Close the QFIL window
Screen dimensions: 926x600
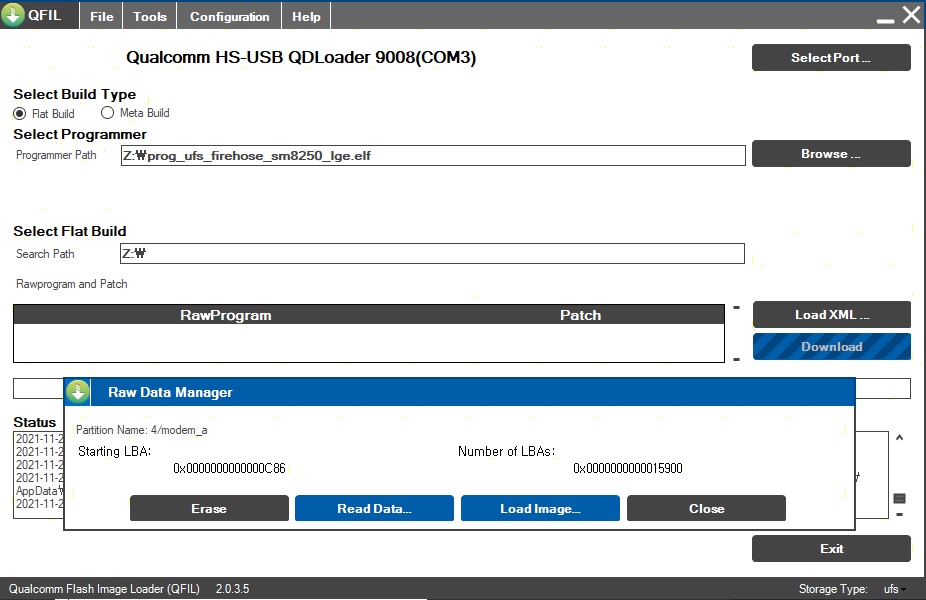[x=911, y=14]
